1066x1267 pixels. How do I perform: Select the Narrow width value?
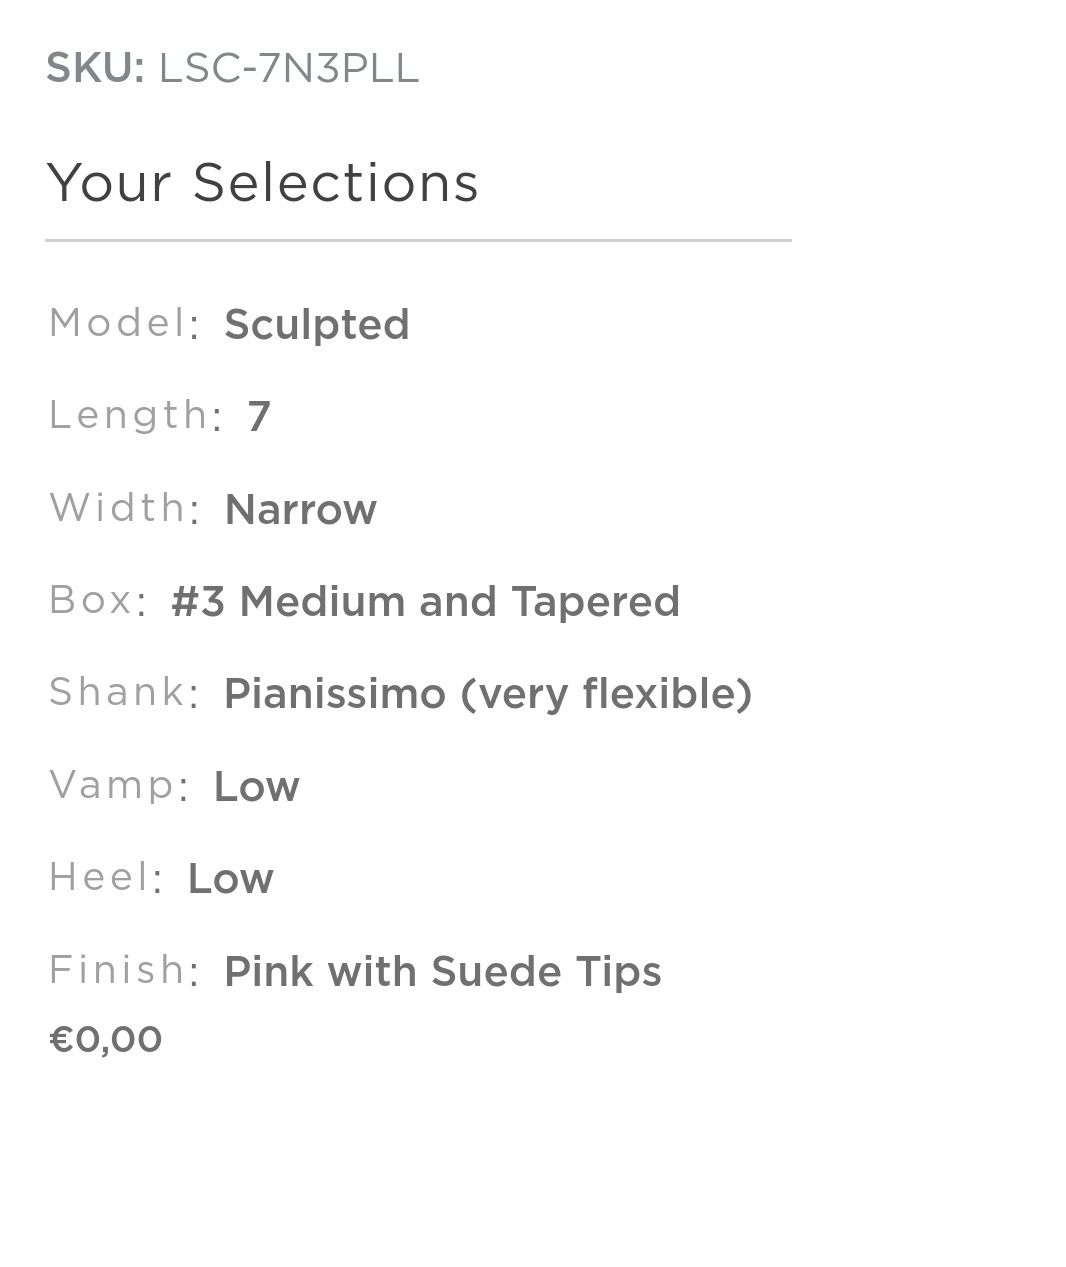(300, 510)
